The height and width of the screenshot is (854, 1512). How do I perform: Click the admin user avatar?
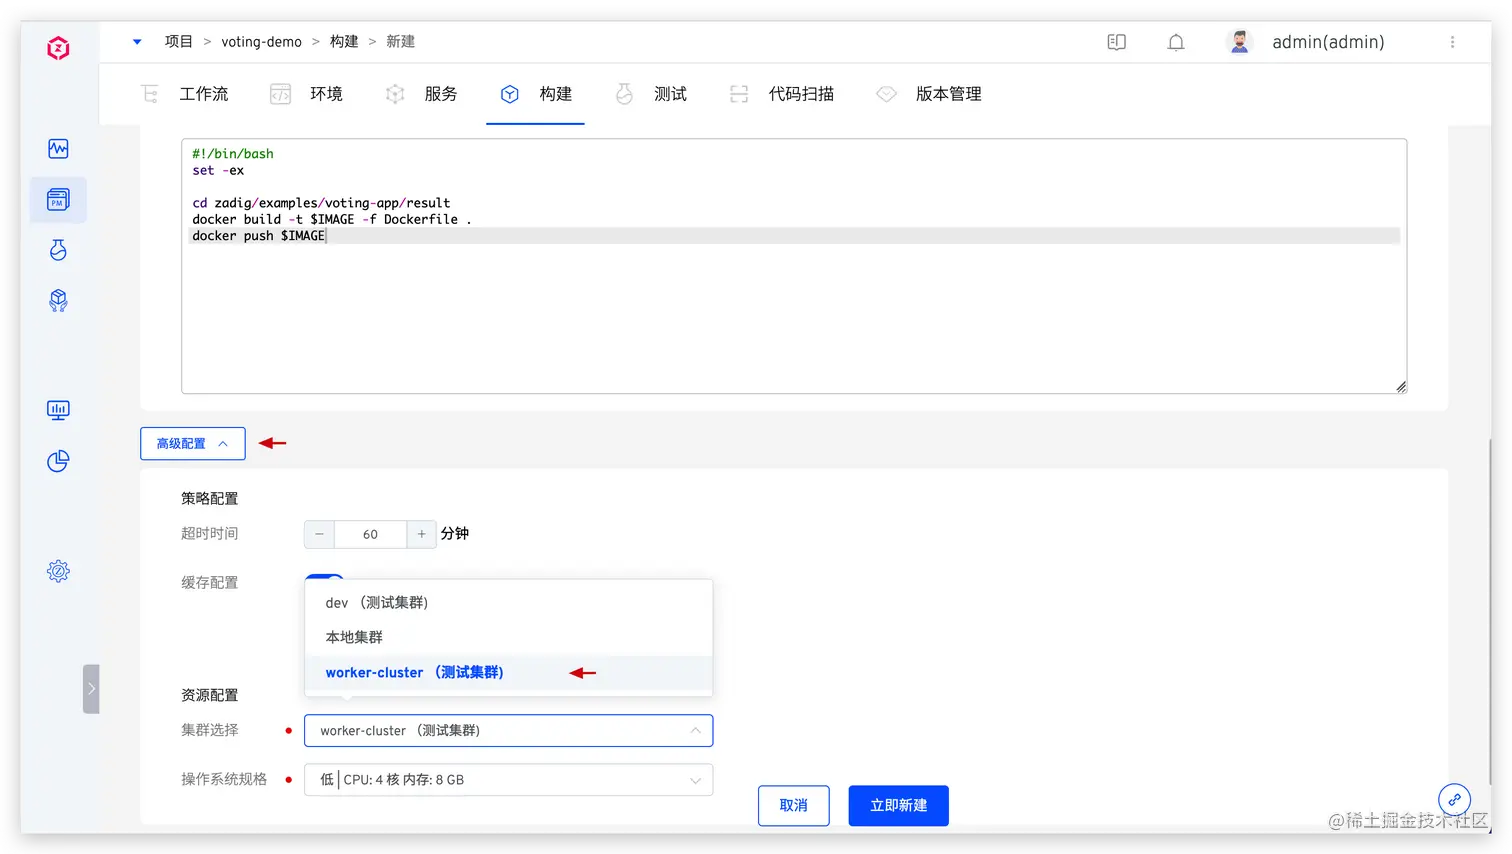[x=1239, y=42]
